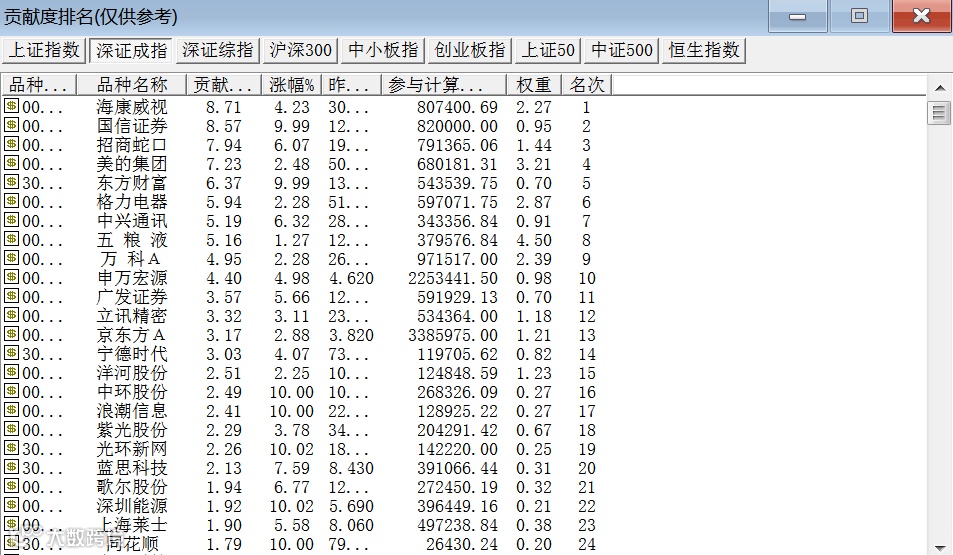Image resolution: width=953 pixels, height=555 pixels.
Task: Click the stock icon beside 中兴通讯
Action: pyautogui.click(x=12, y=219)
